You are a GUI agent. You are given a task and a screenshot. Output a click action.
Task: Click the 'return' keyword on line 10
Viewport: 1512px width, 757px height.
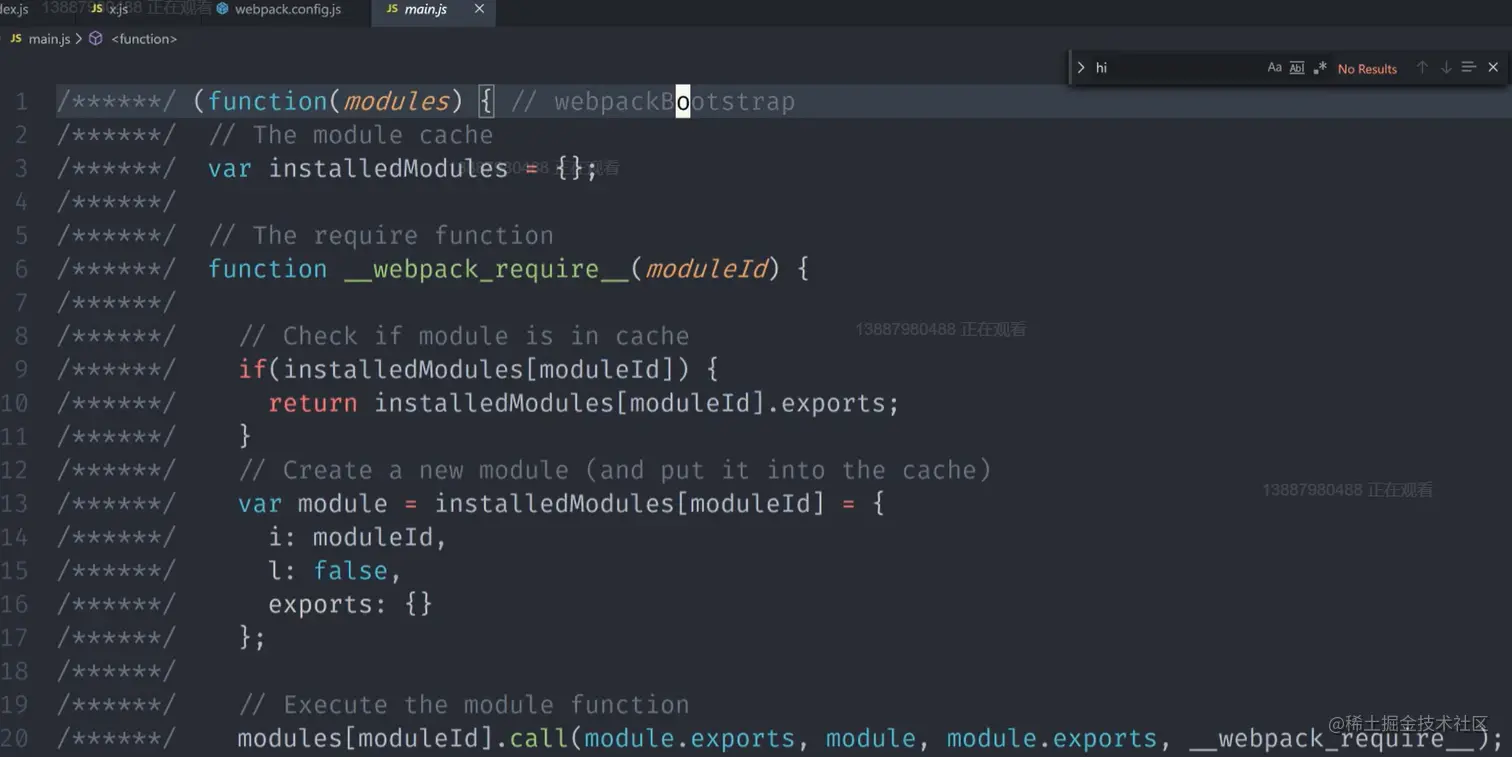click(x=313, y=403)
